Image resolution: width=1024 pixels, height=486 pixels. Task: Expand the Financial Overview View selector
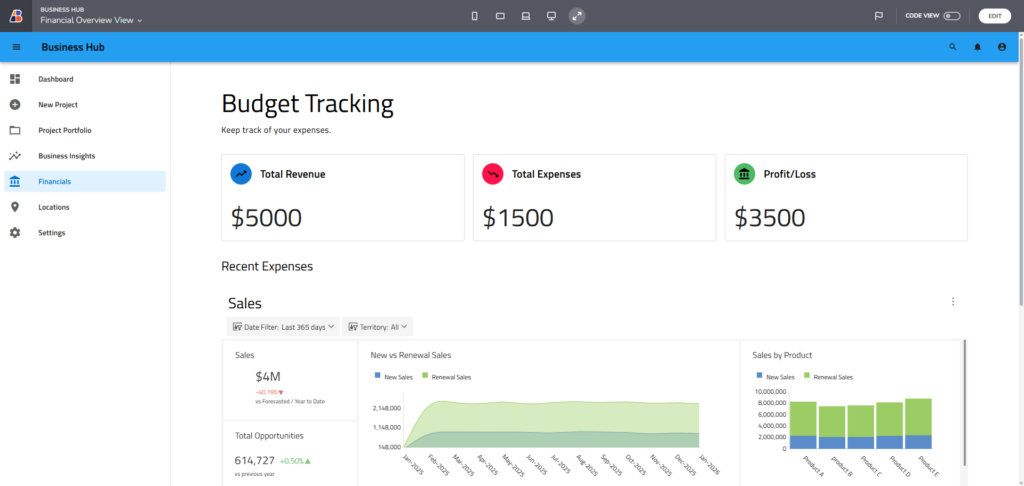92,20
